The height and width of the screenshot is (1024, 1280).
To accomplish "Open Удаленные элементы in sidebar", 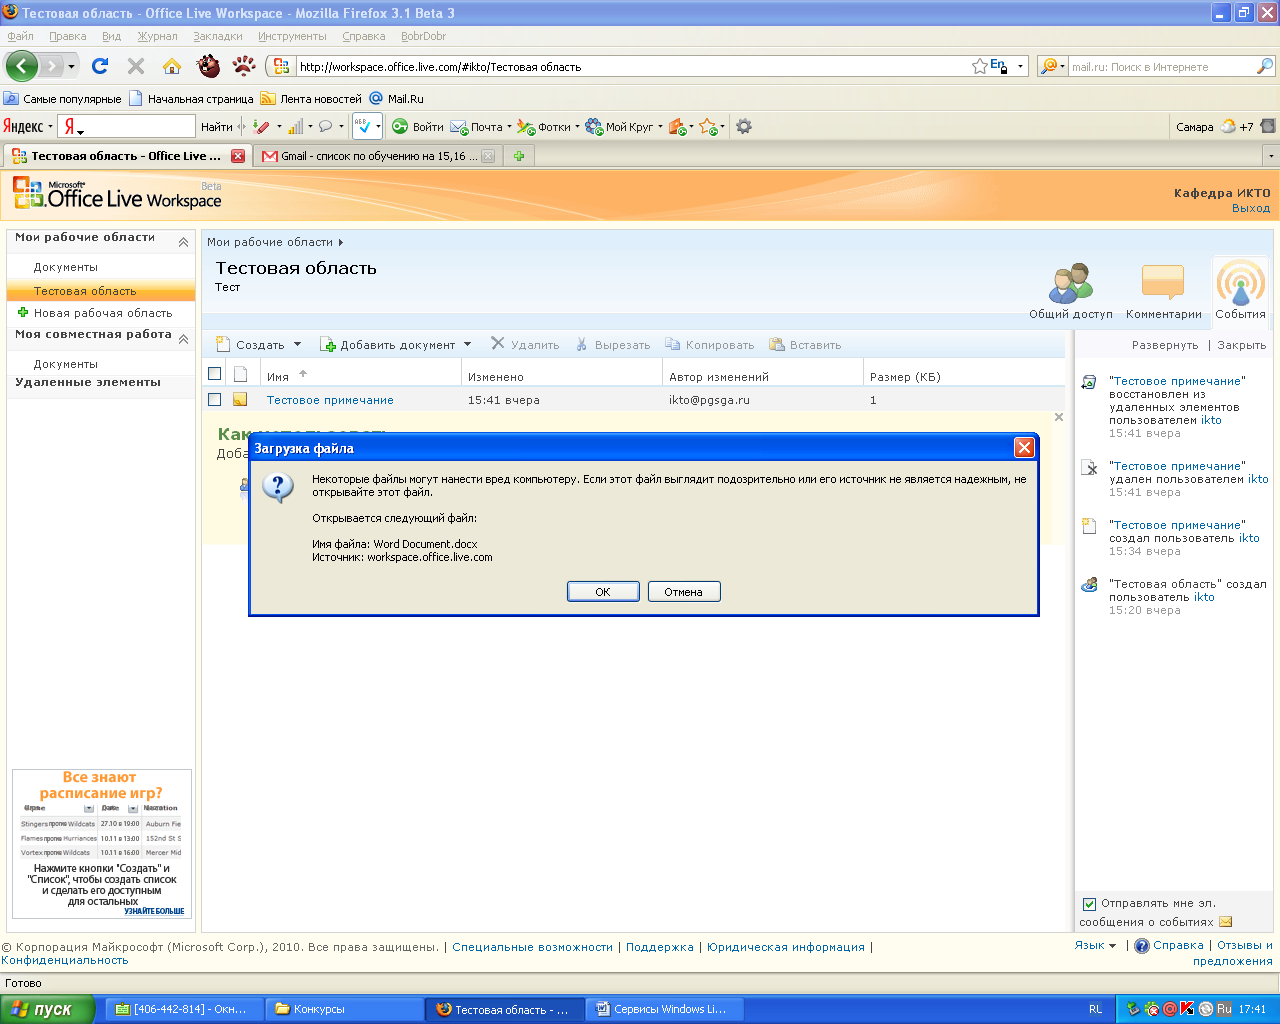I will pos(88,382).
